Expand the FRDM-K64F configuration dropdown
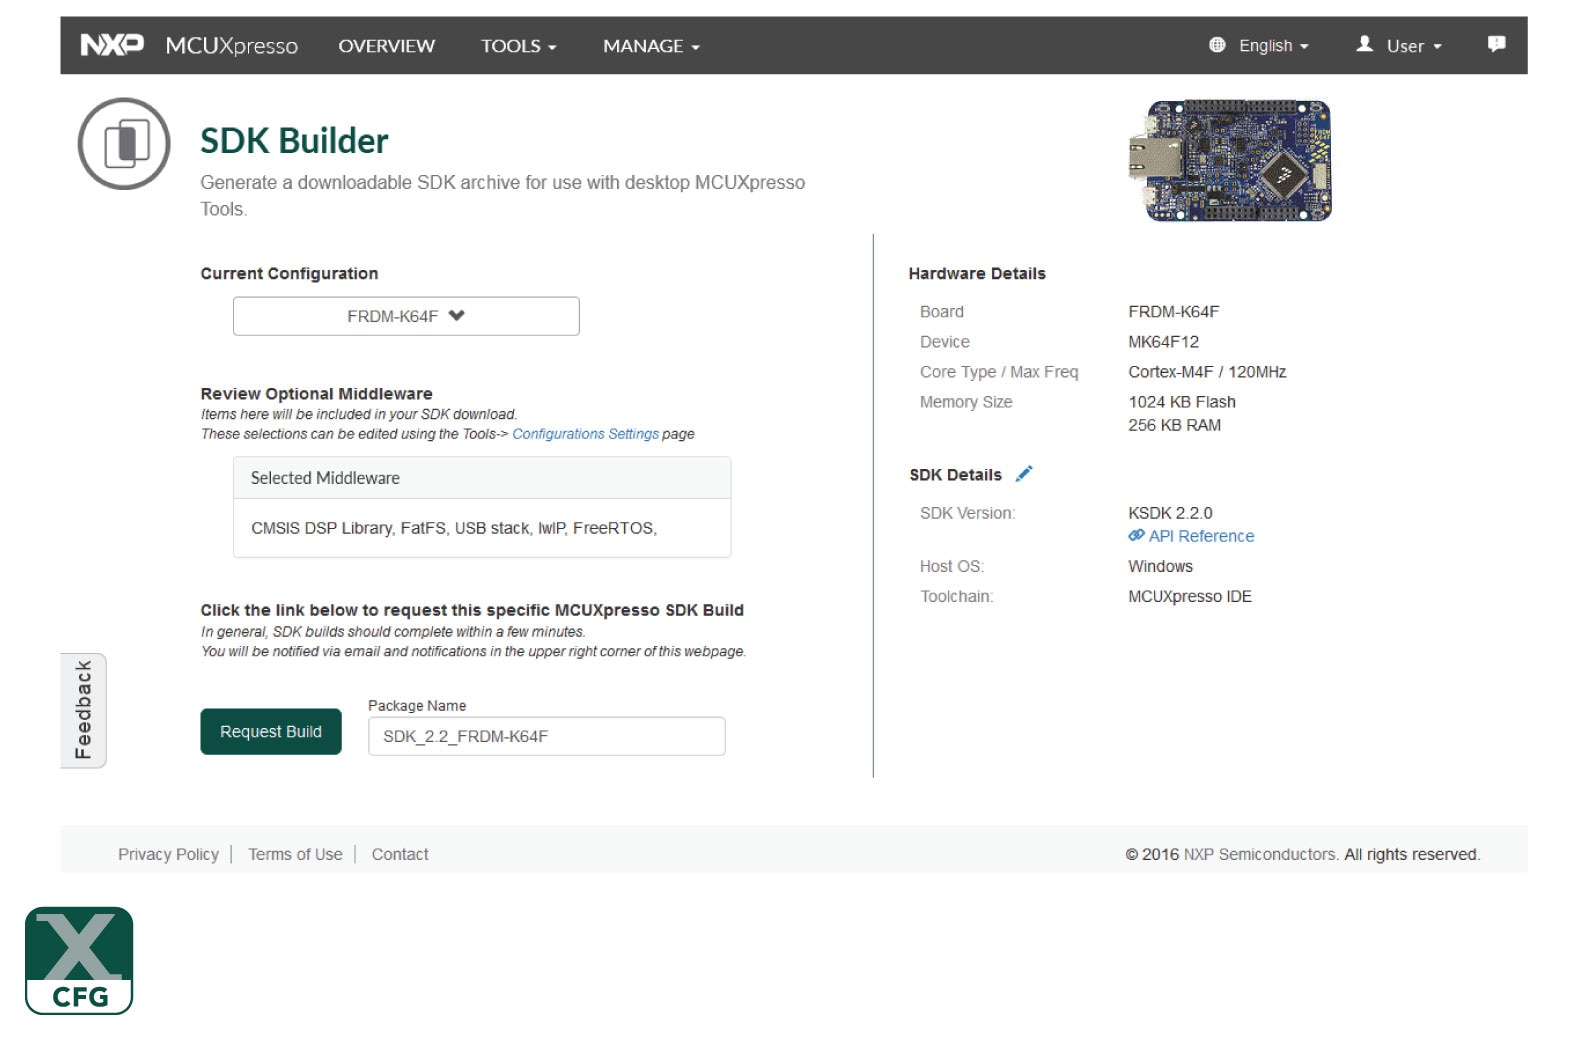The image size is (1586, 1040). click(x=406, y=316)
